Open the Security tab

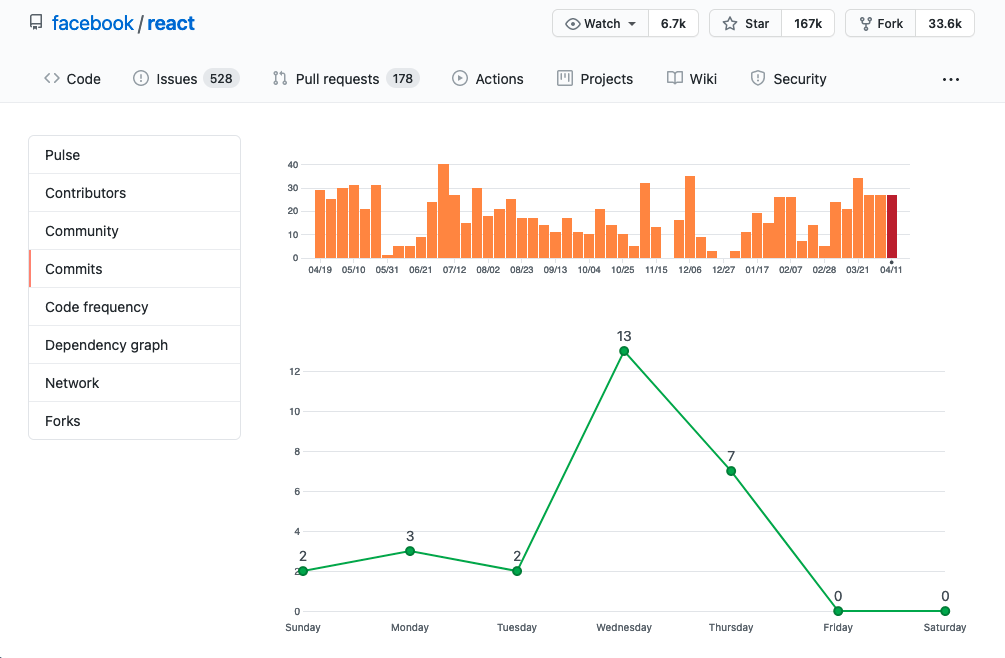coord(788,79)
